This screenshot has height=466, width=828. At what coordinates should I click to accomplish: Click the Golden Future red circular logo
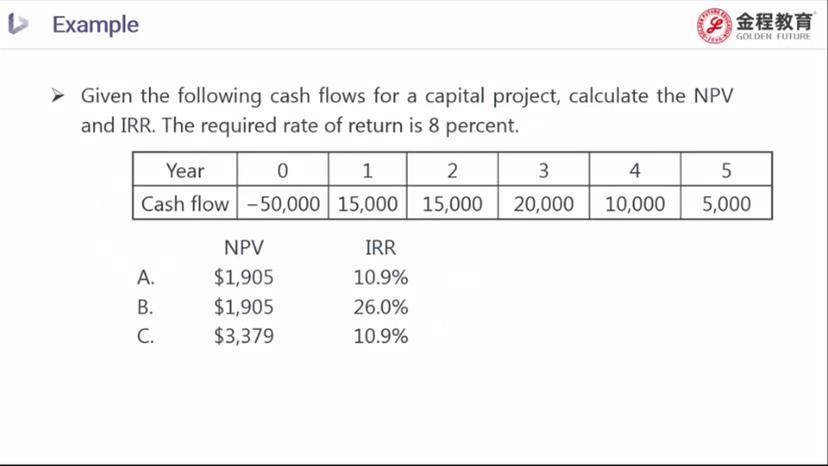point(714,25)
